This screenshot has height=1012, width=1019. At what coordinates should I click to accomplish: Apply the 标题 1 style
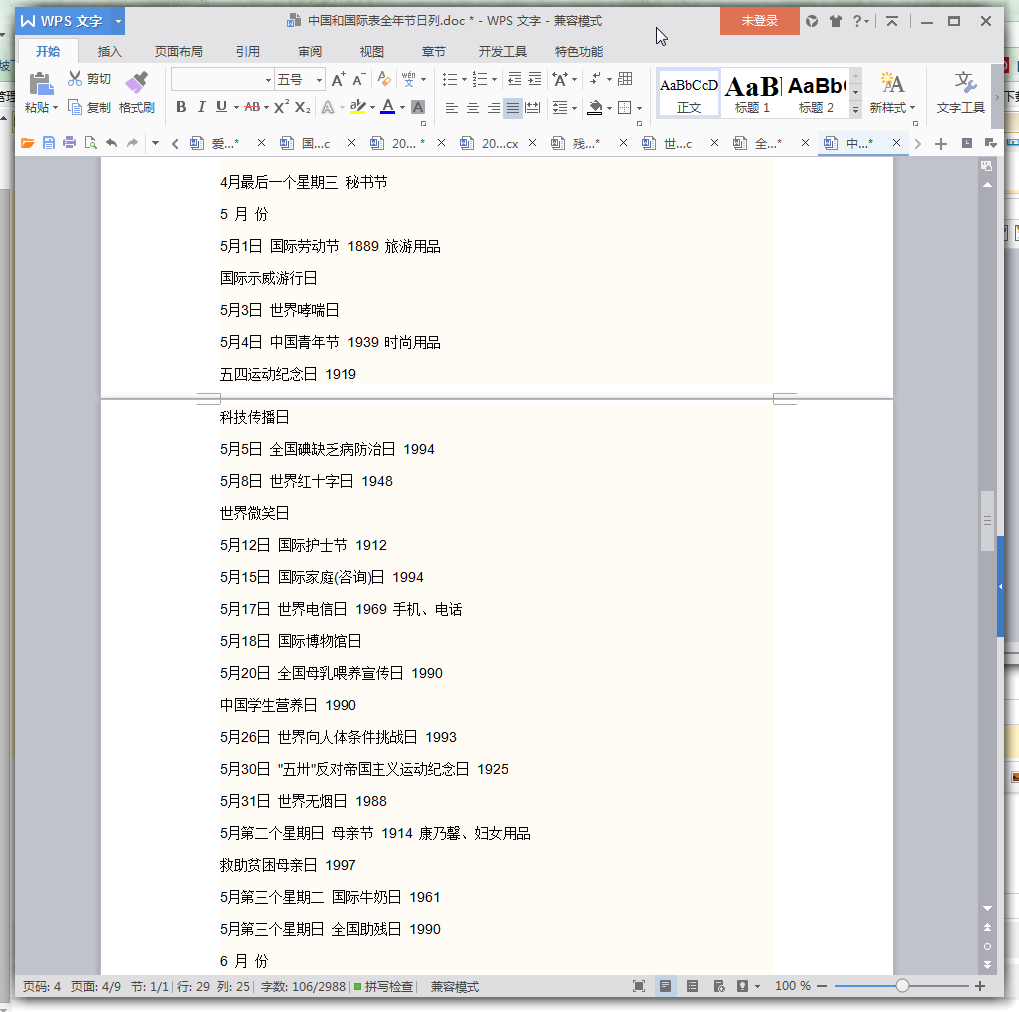click(x=752, y=94)
